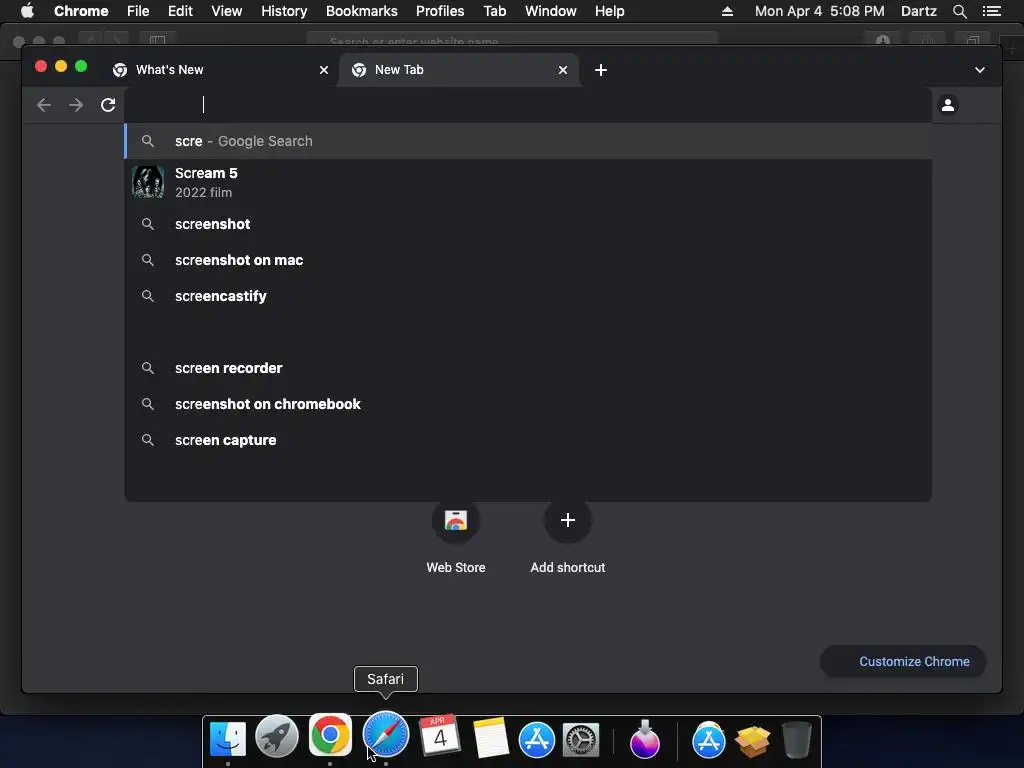Image resolution: width=1024 pixels, height=768 pixels.
Task: Select the New Tab tab
Action: click(458, 70)
